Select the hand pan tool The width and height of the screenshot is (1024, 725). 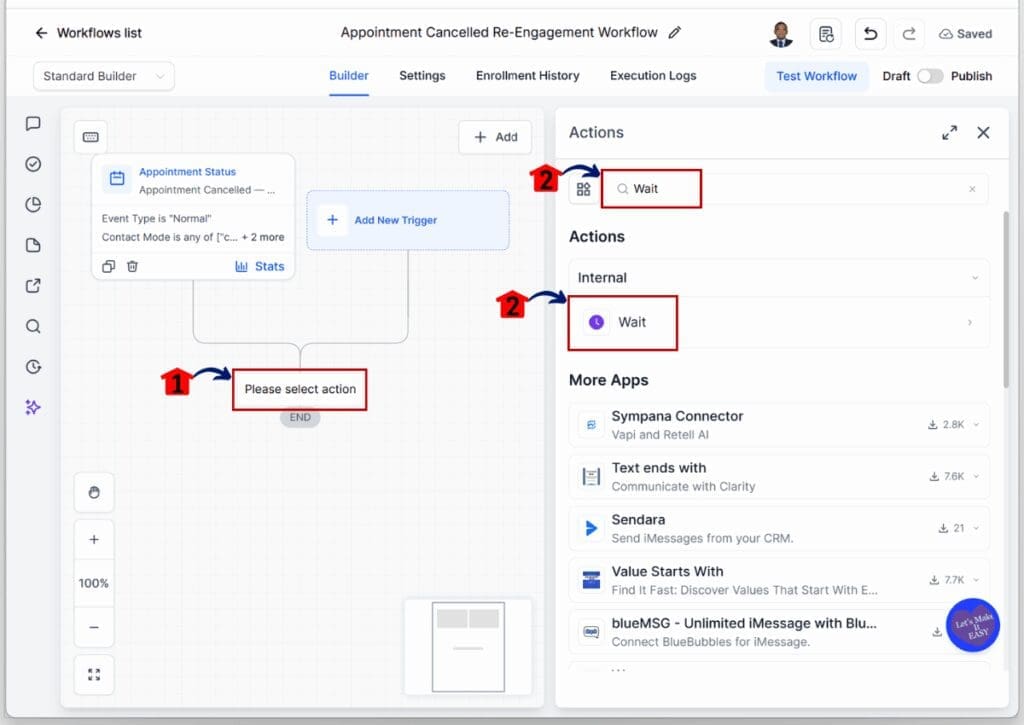94,492
